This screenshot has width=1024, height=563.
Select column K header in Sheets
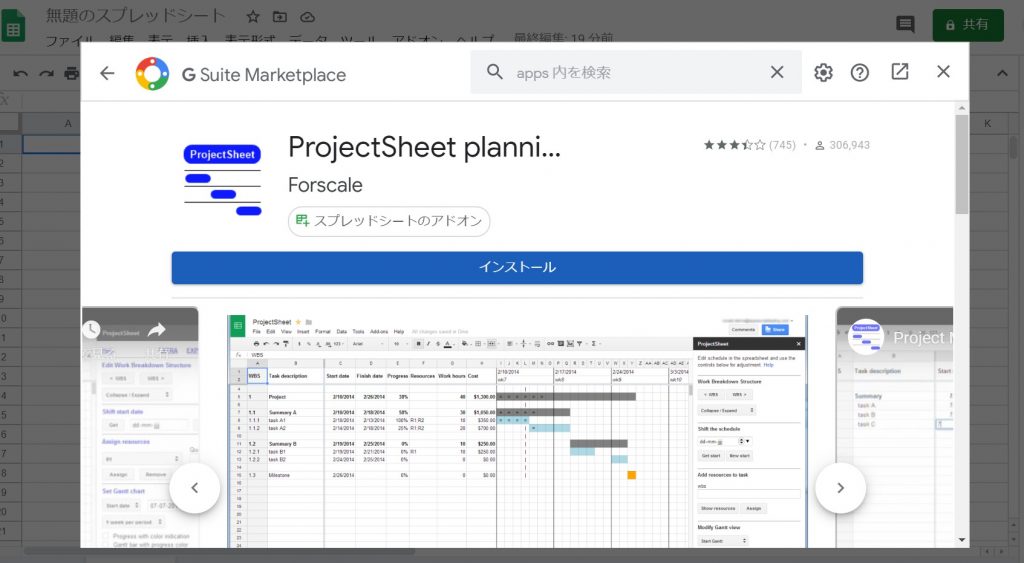click(x=987, y=123)
